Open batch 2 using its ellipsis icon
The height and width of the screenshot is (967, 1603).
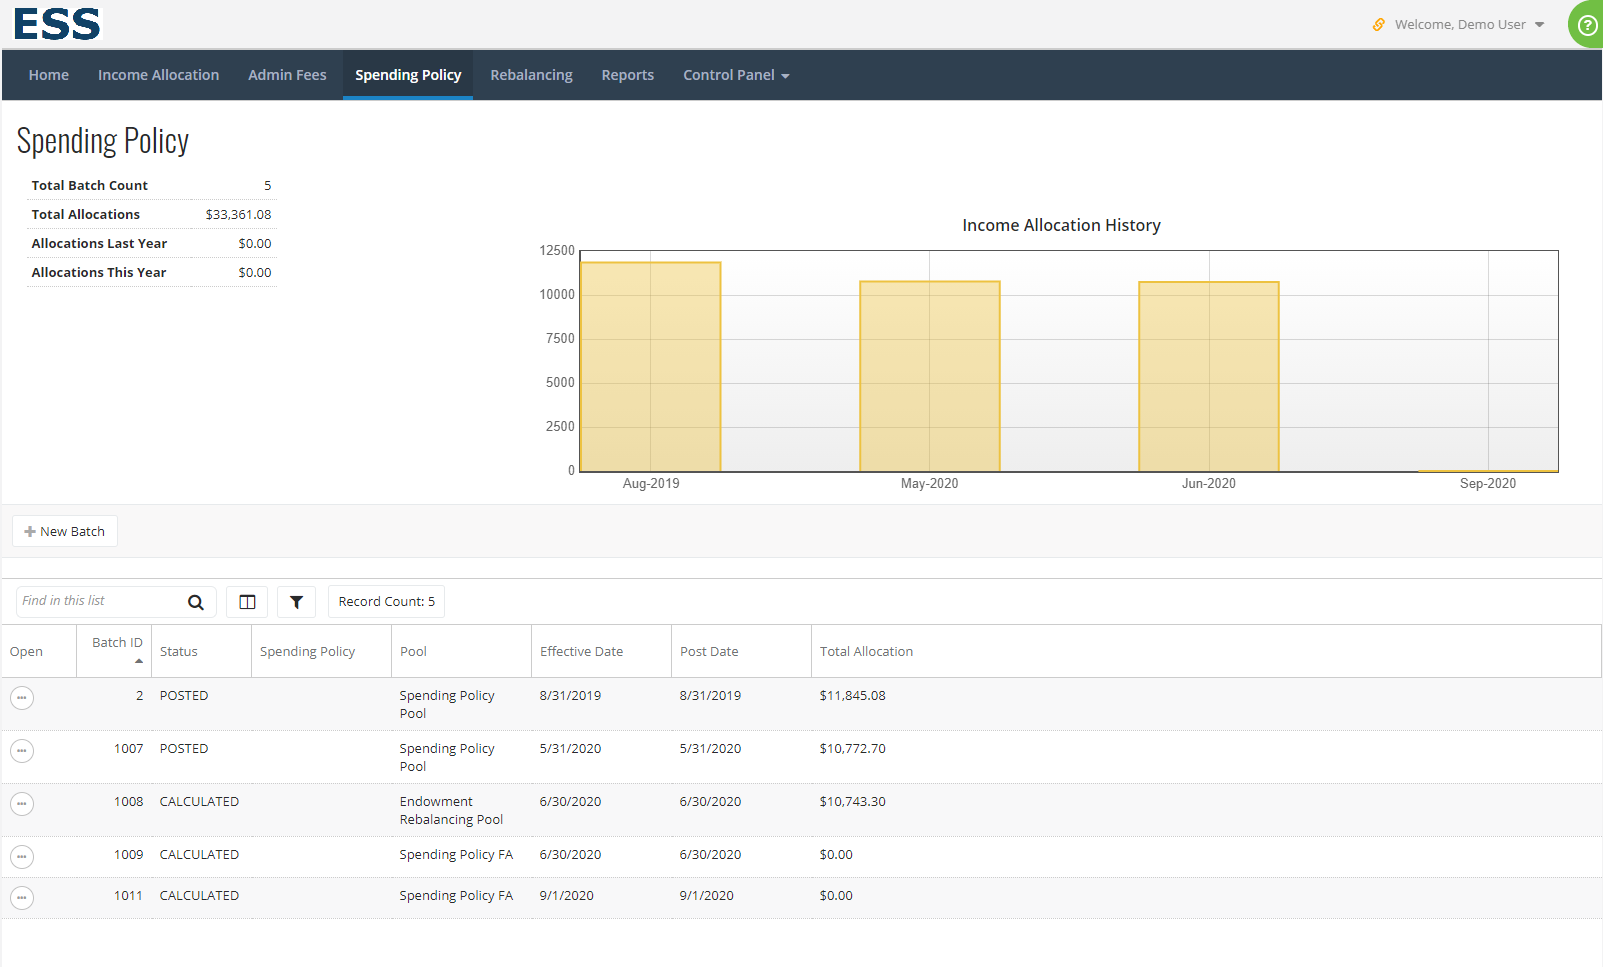pyautogui.click(x=22, y=698)
